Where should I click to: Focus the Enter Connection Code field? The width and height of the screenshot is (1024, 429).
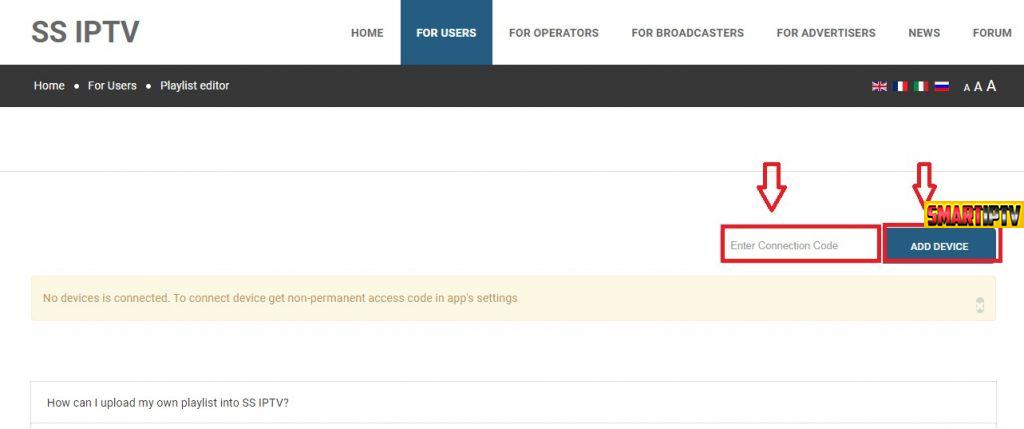point(801,246)
